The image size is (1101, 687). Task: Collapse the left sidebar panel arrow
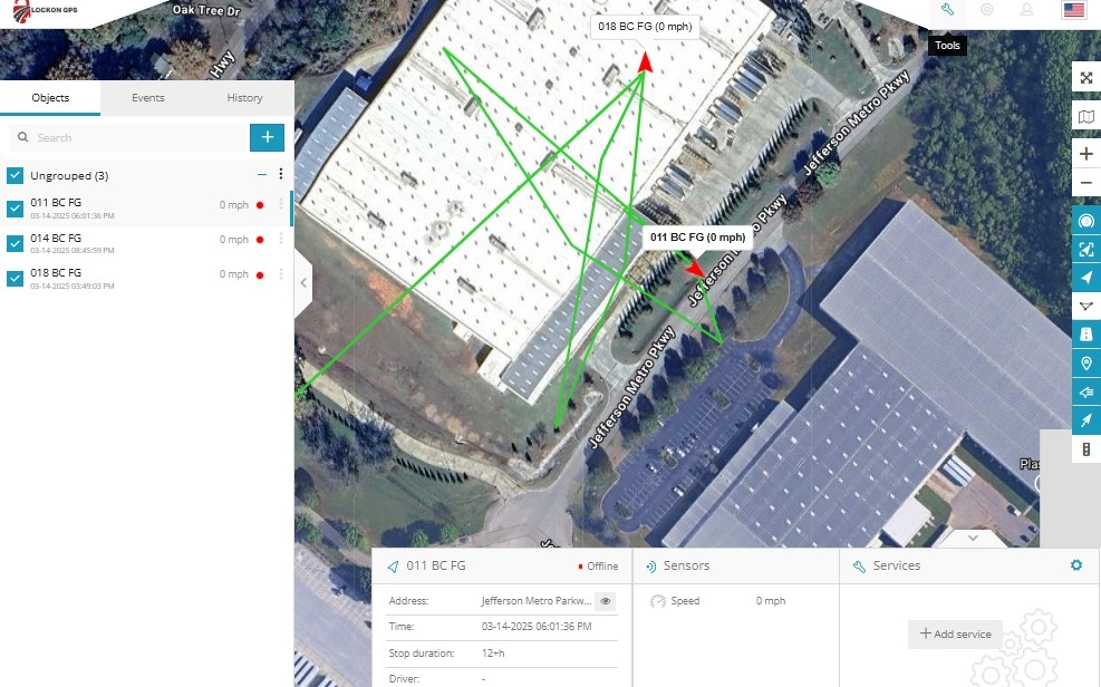(303, 283)
